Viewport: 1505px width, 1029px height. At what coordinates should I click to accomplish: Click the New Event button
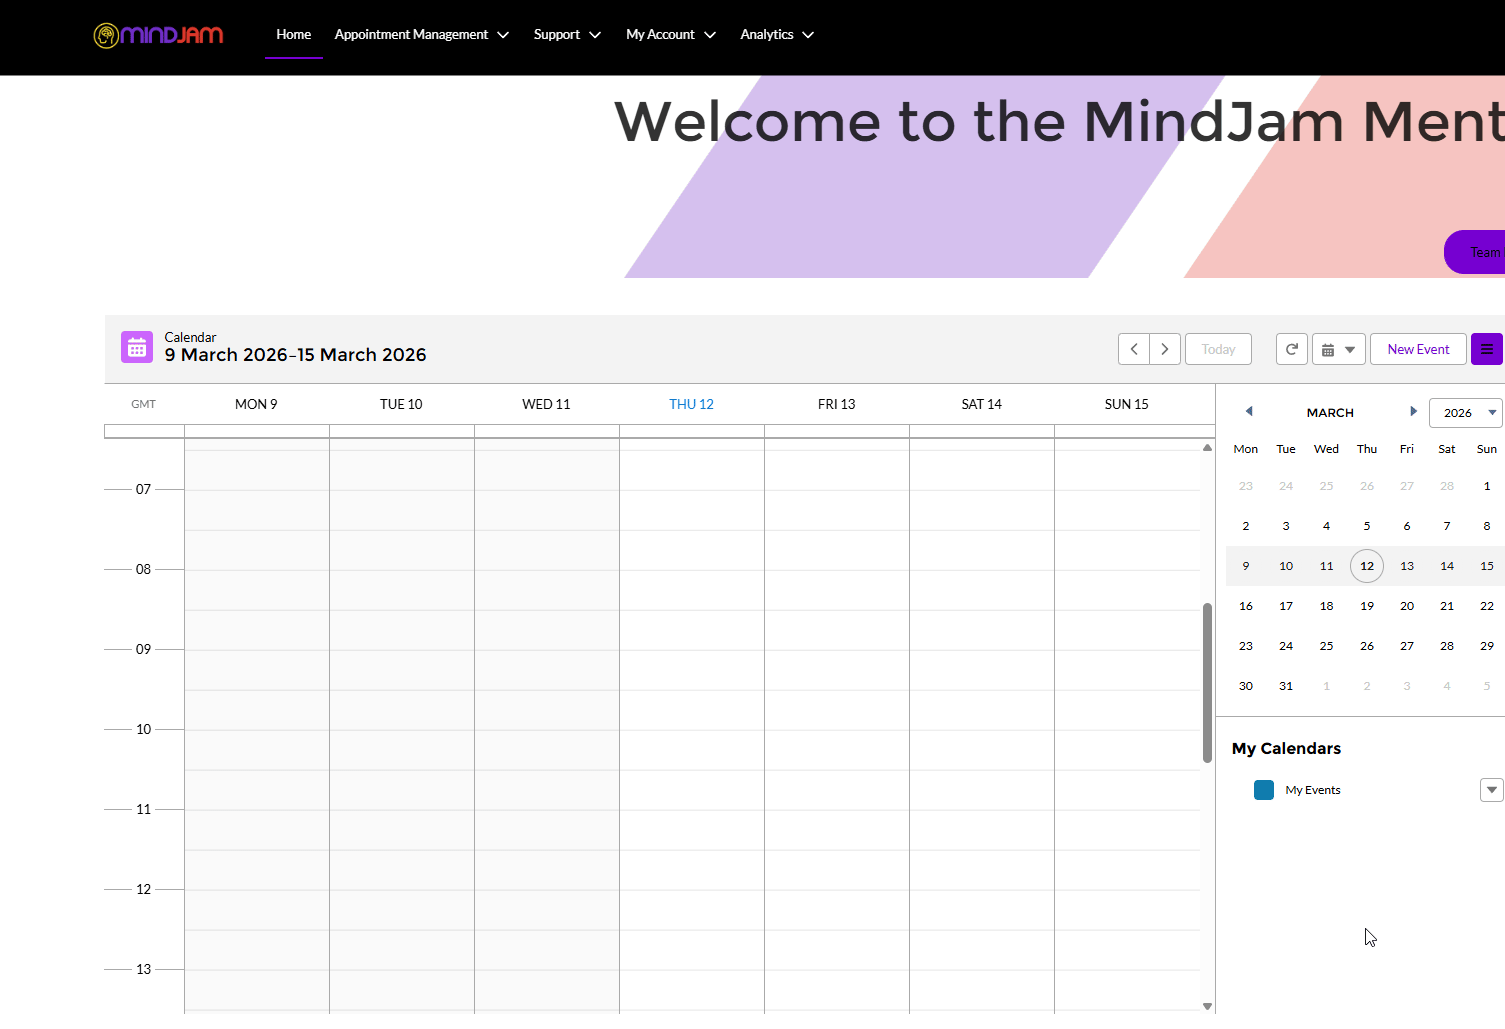pos(1418,349)
